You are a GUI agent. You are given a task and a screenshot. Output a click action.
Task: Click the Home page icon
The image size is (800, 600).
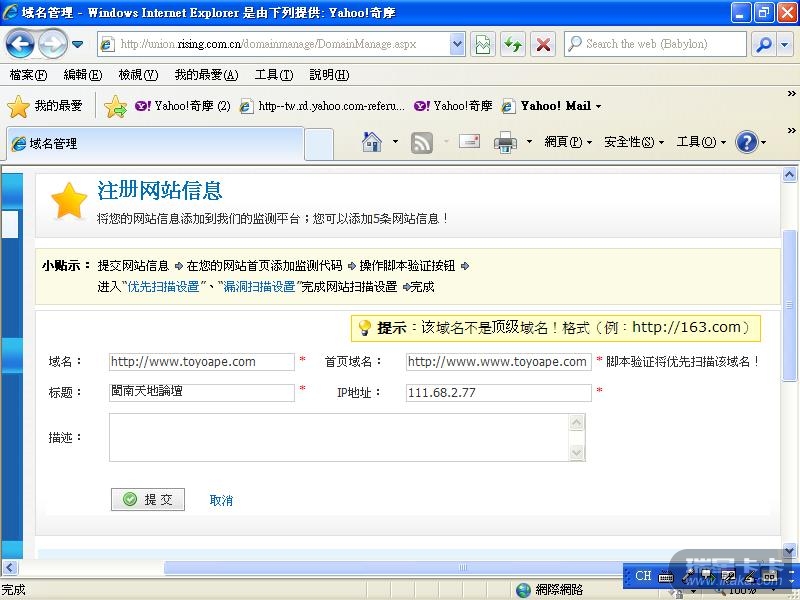tap(372, 141)
